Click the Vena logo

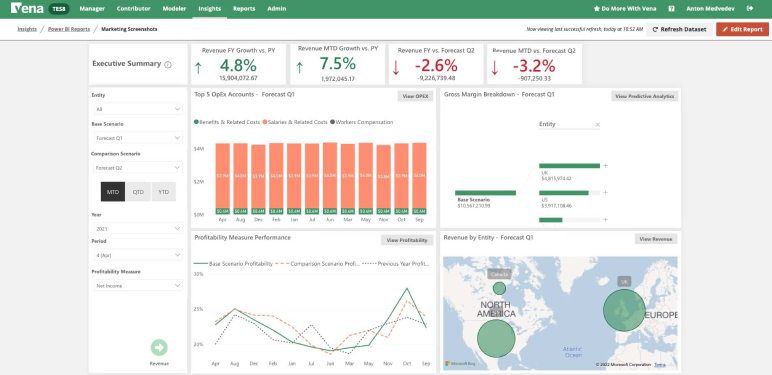point(27,8)
